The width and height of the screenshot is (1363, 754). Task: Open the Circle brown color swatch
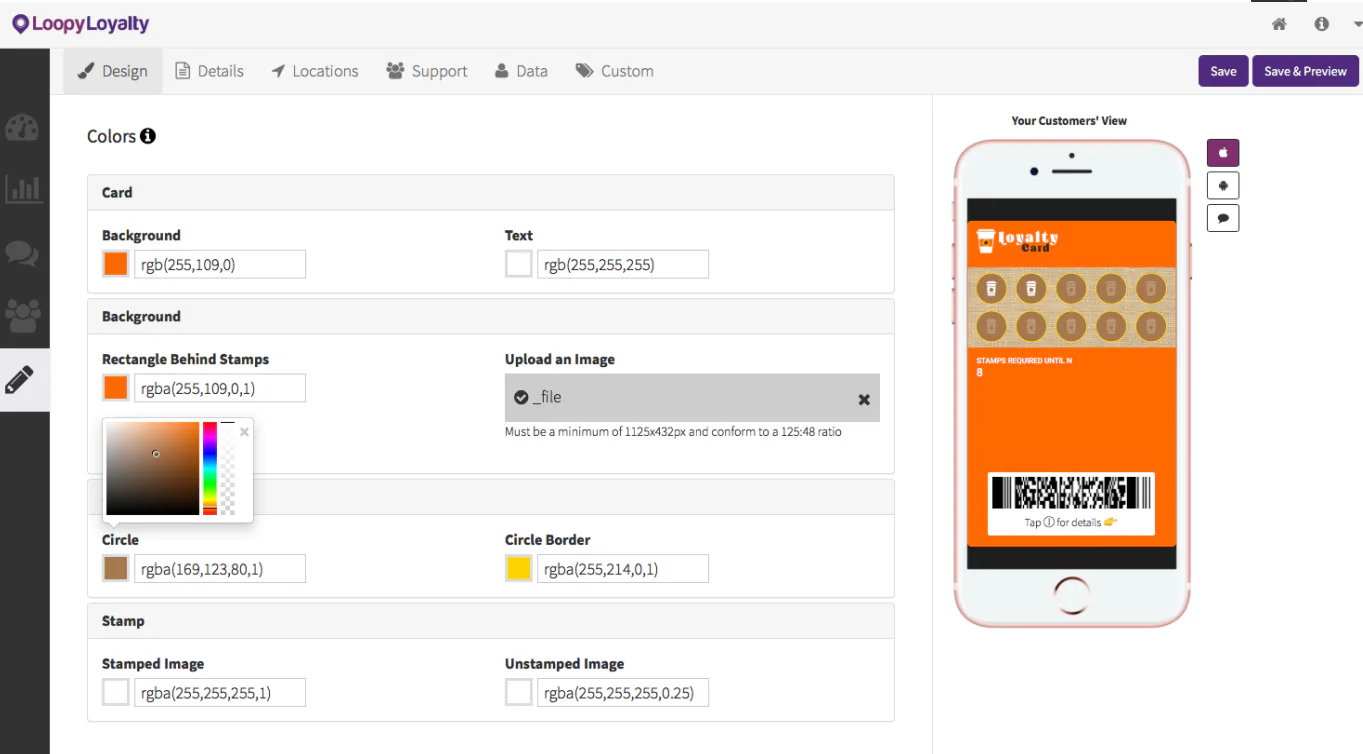(x=116, y=569)
